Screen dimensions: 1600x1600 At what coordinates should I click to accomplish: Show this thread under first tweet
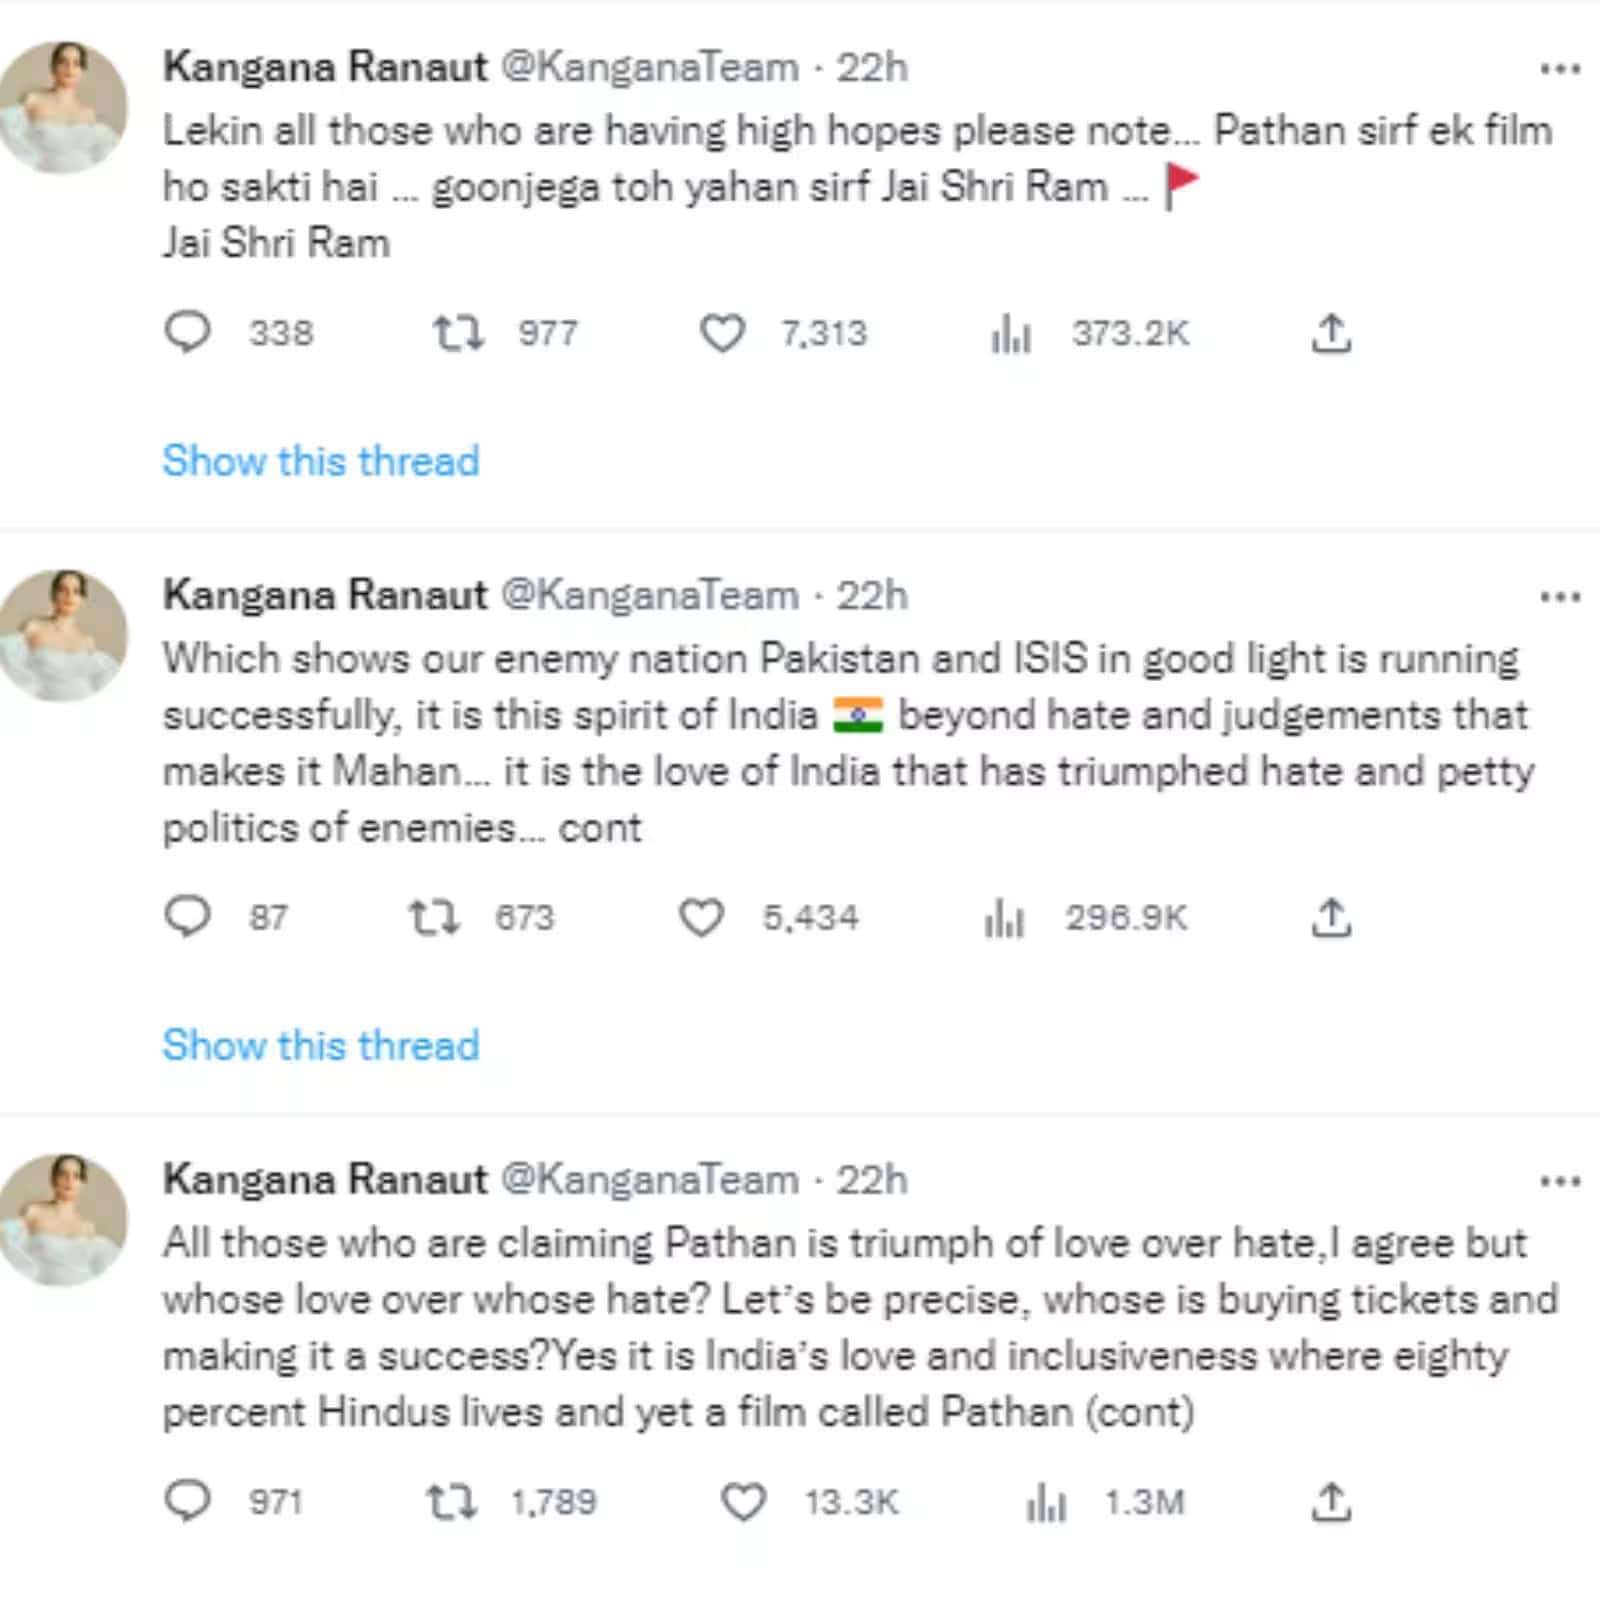tap(321, 461)
